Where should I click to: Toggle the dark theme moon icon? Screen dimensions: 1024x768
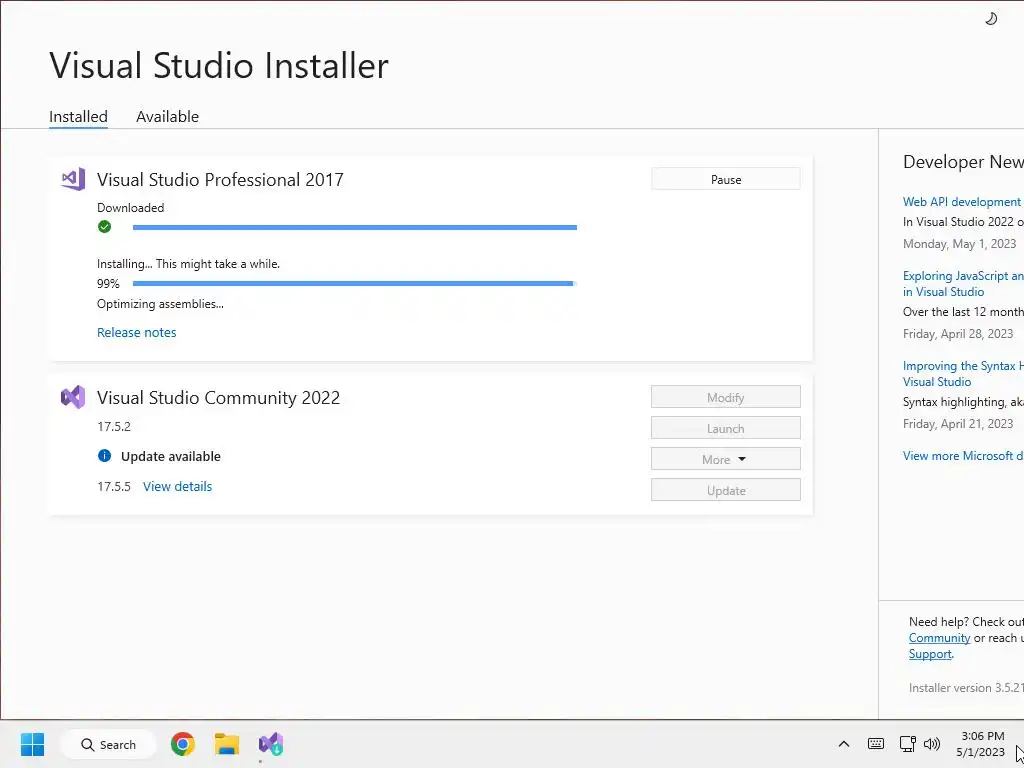(x=991, y=19)
